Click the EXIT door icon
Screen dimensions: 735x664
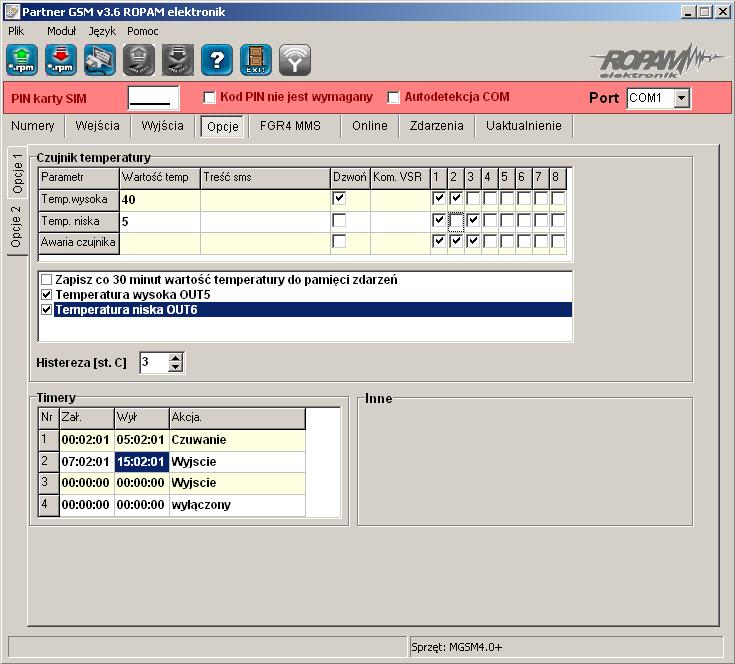click(x=255, y=60)
